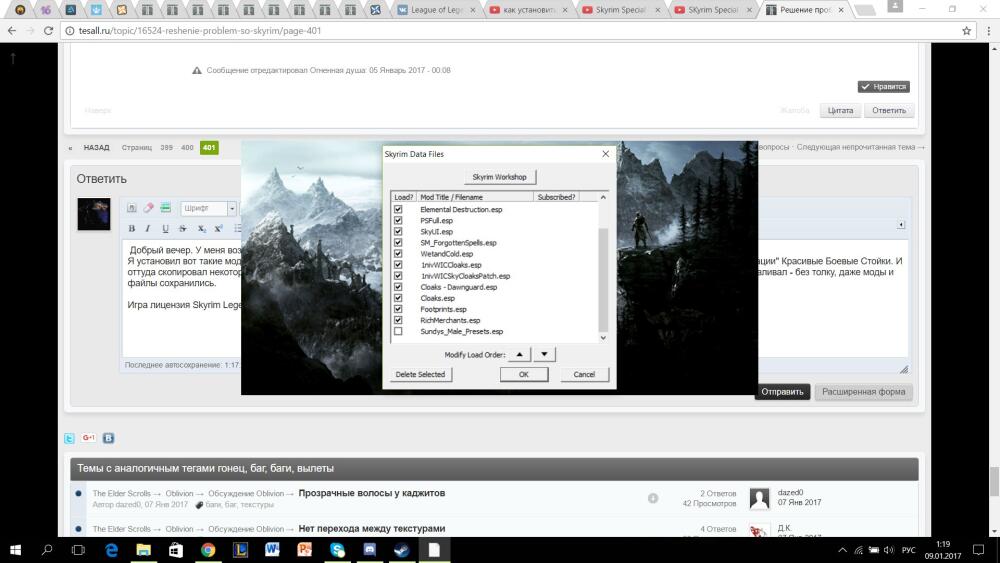
Task: Uncheck Footprints.esp checkbox
Action: pos(398,309)
